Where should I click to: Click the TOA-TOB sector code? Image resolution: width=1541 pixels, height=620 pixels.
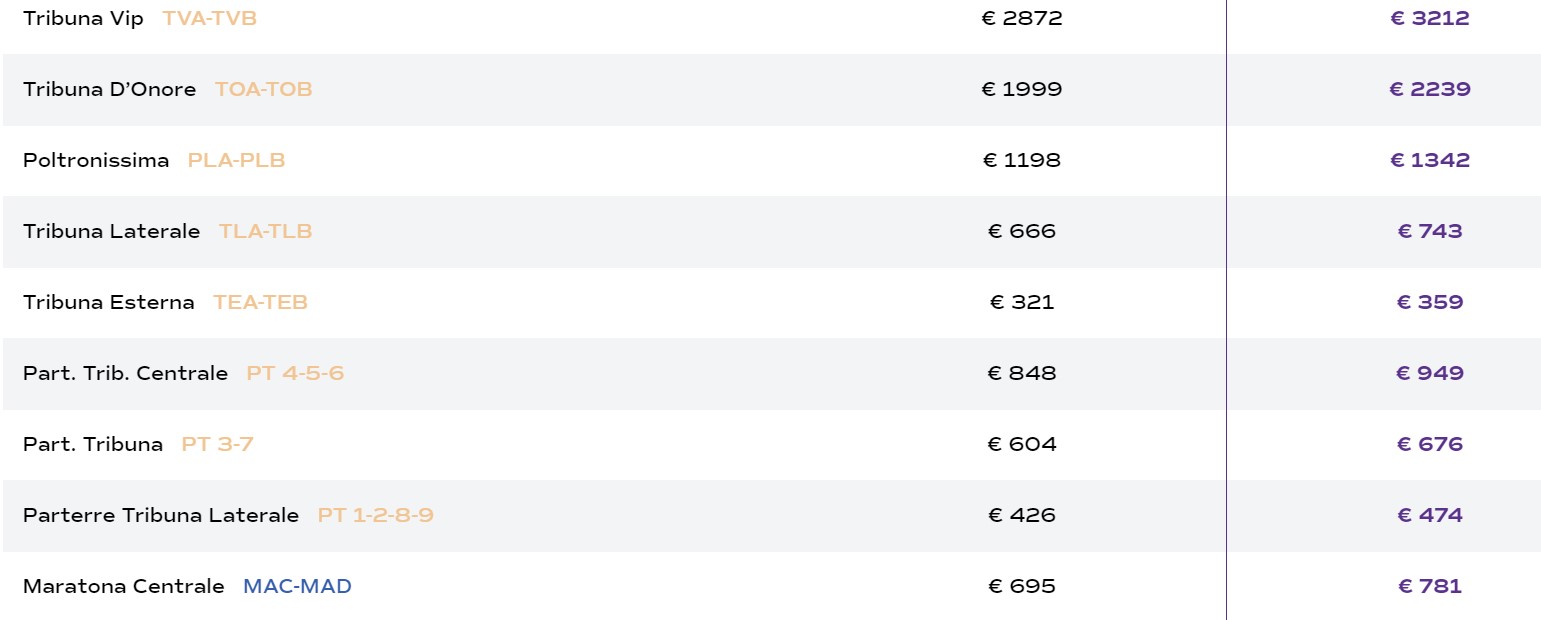pos(263,90)
